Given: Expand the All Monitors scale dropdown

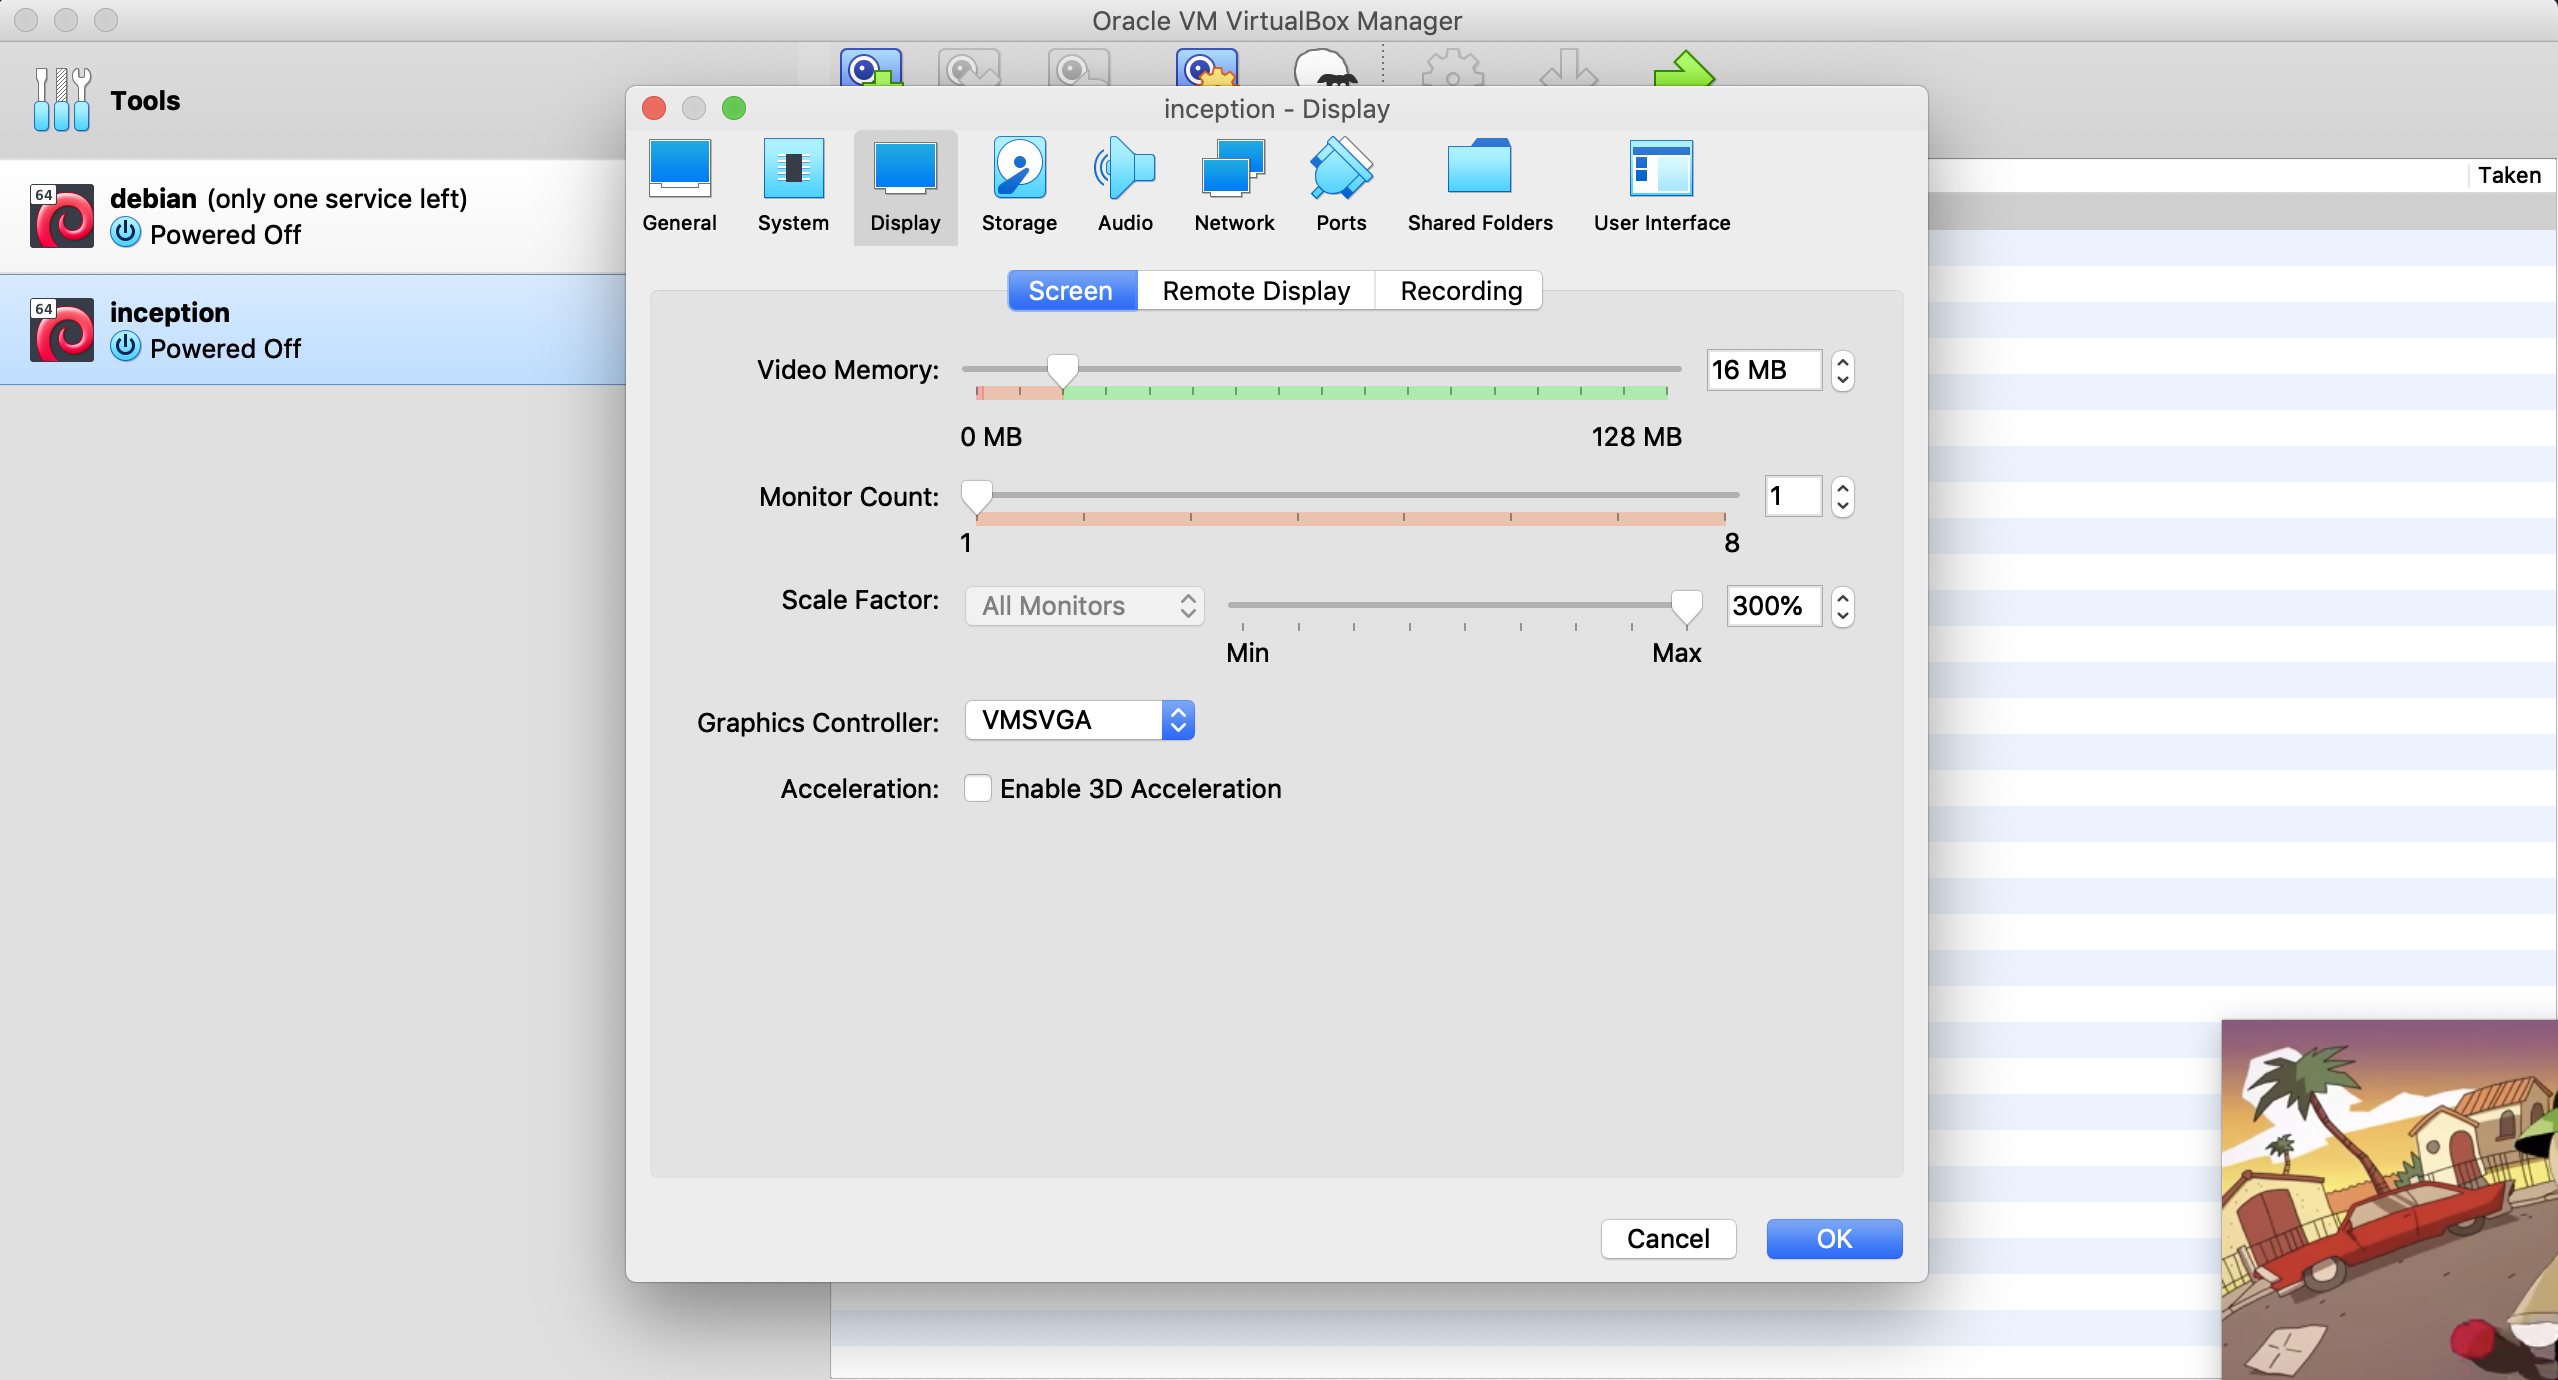Looking at the screenshot, I should pos(1085,606).
